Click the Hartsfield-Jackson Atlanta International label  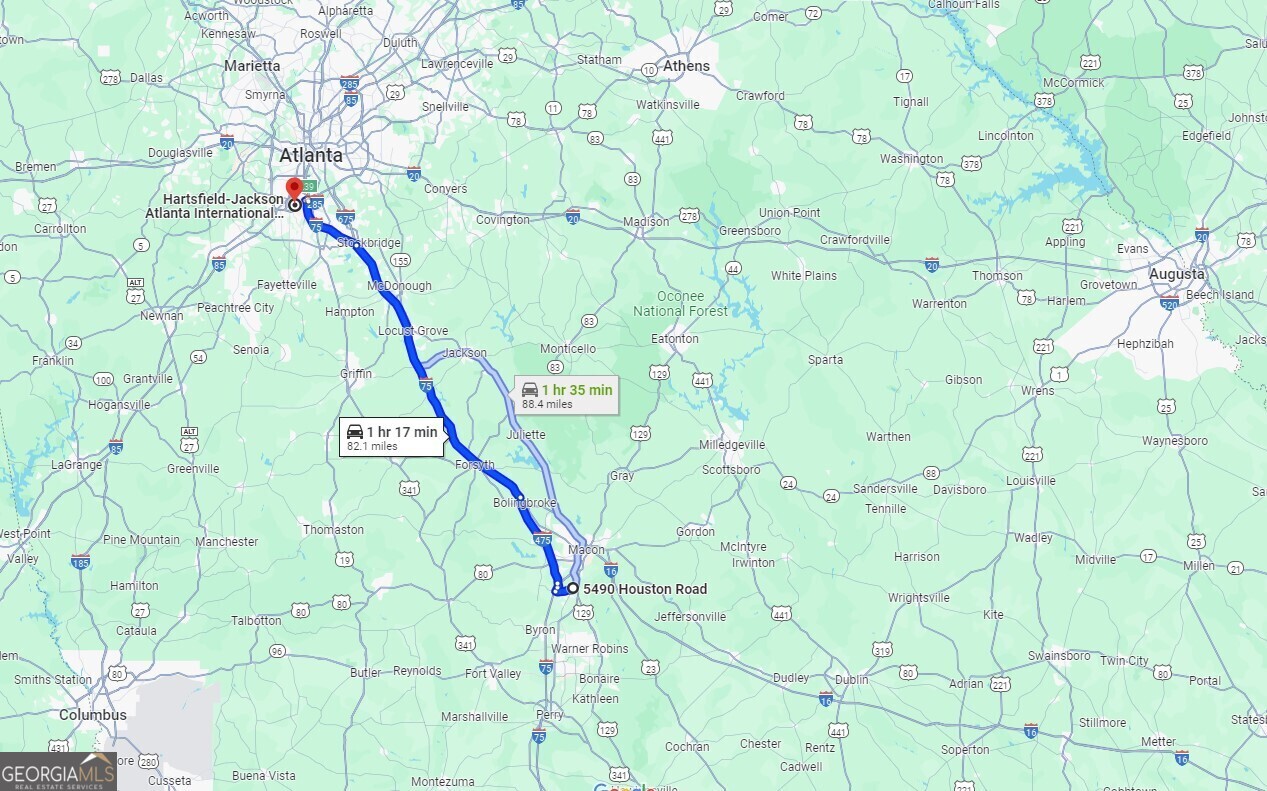click(x=214, y=206)
